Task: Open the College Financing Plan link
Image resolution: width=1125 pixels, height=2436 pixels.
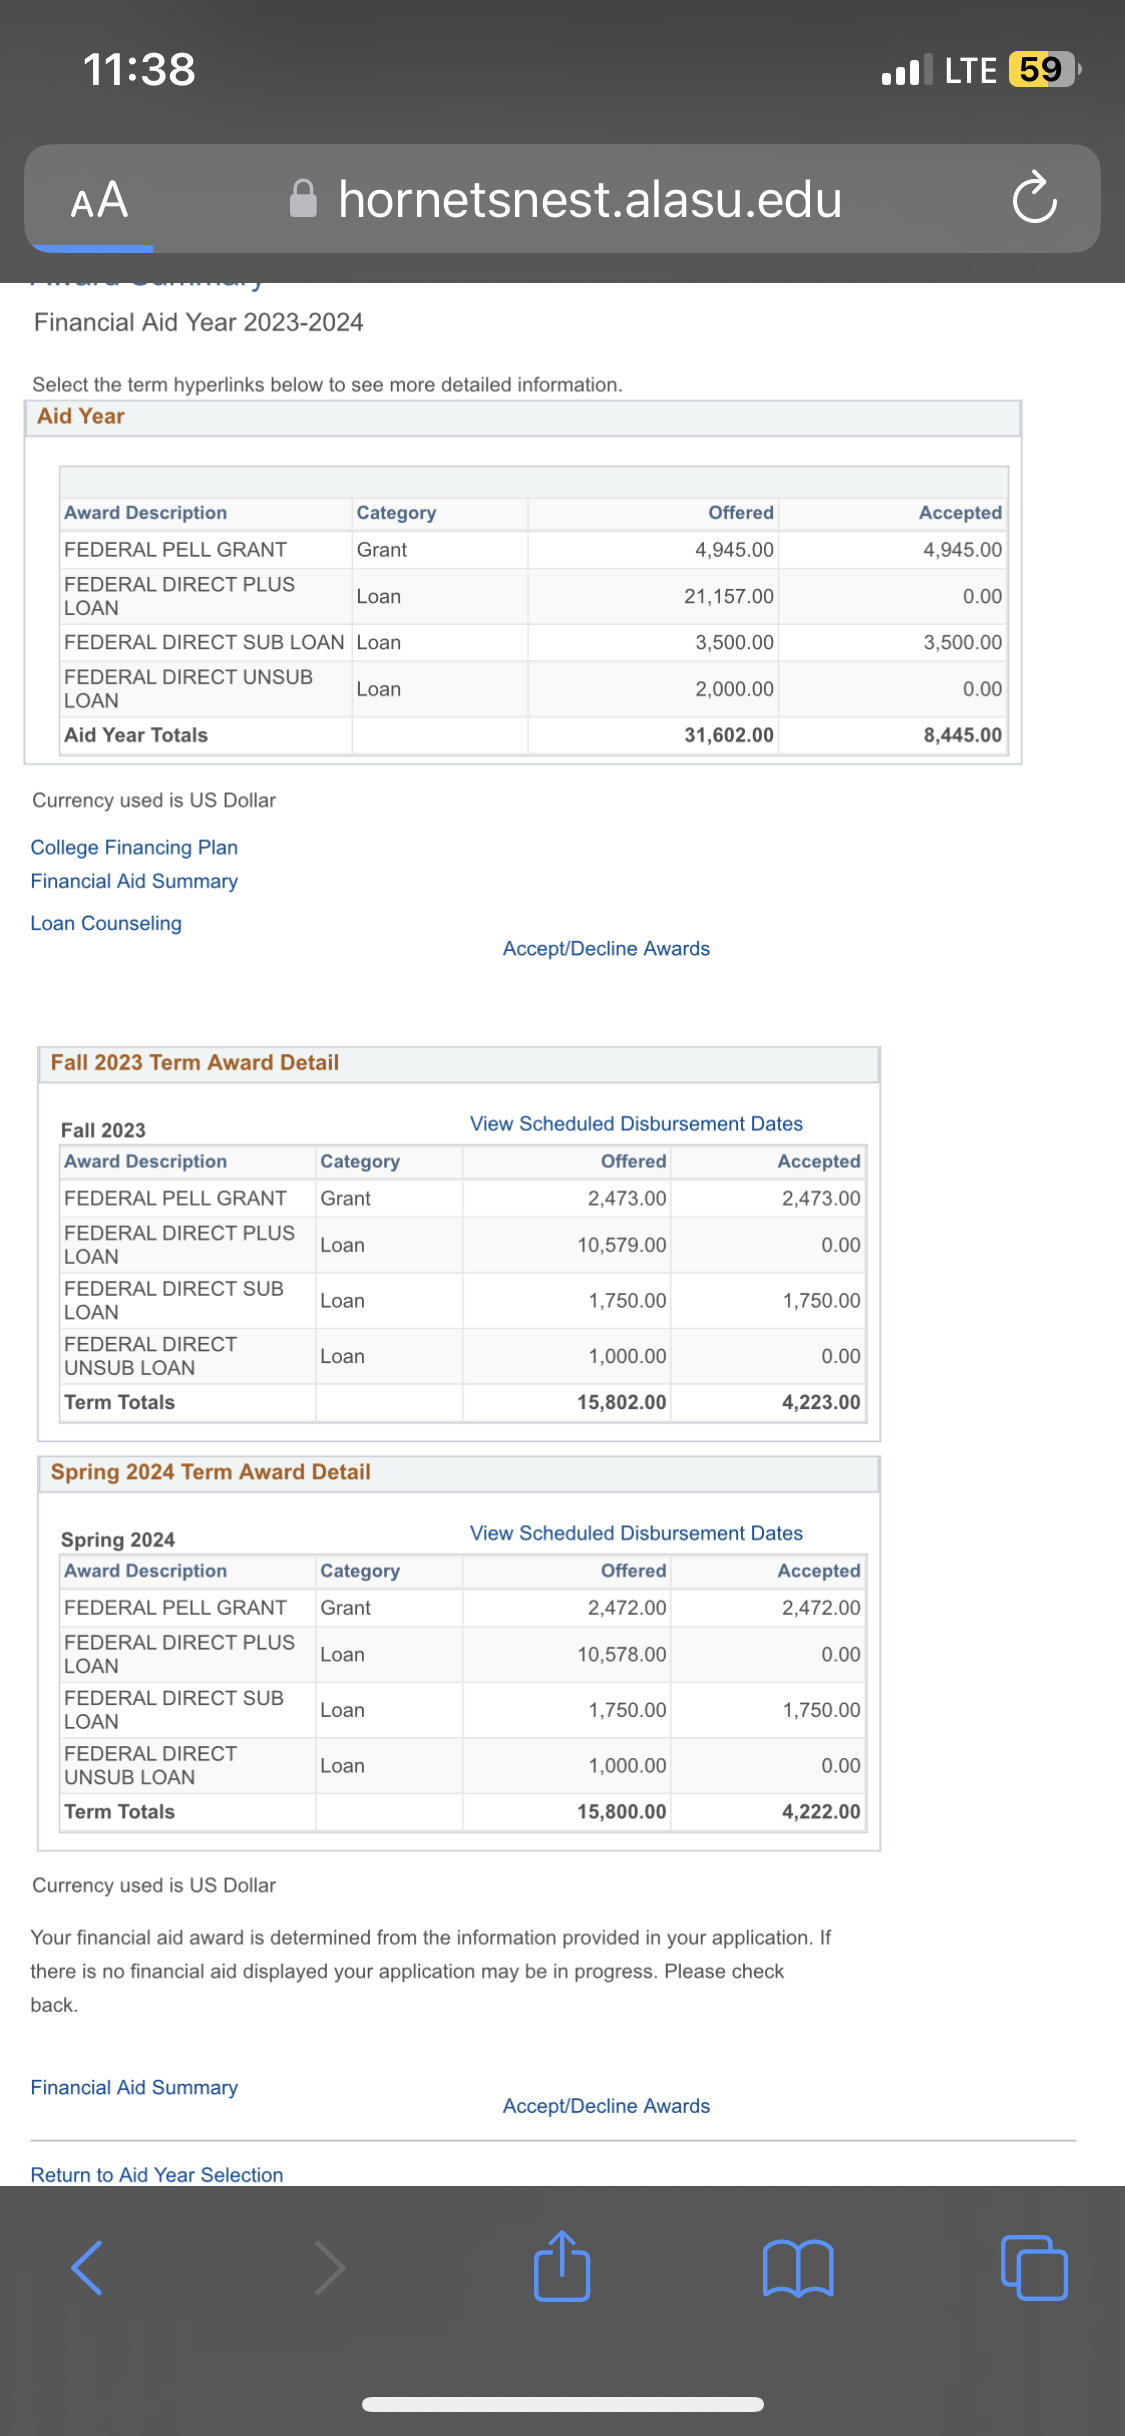Action: [134, 847]
